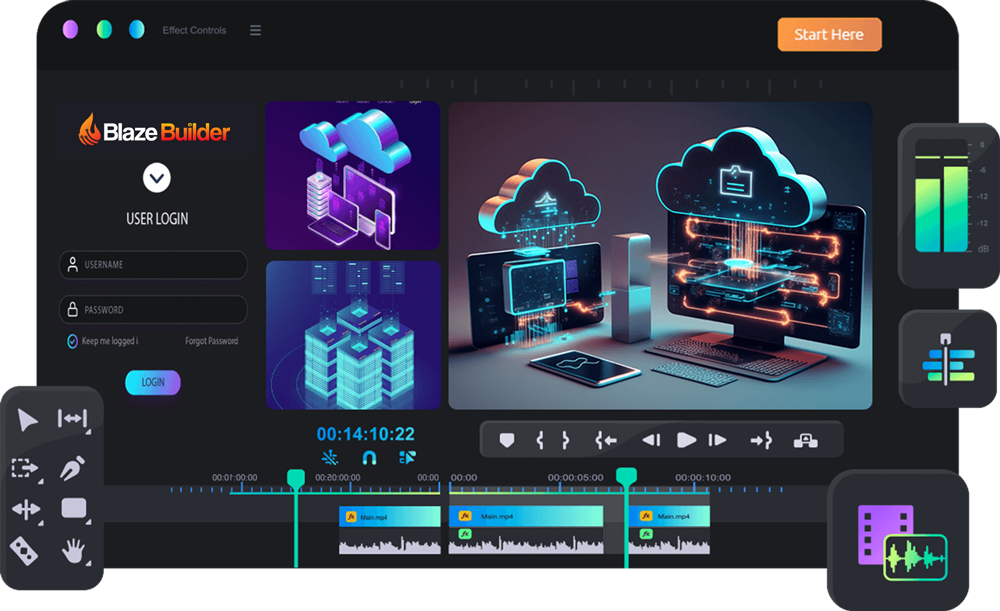Click the orange Start Here button
The image size is (1000, 611).
(829, 34)
